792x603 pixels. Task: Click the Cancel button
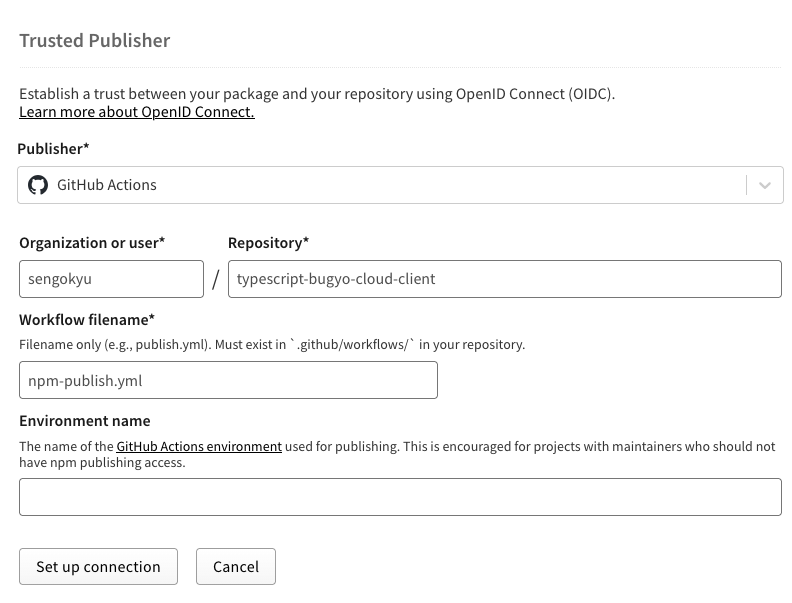236,567
